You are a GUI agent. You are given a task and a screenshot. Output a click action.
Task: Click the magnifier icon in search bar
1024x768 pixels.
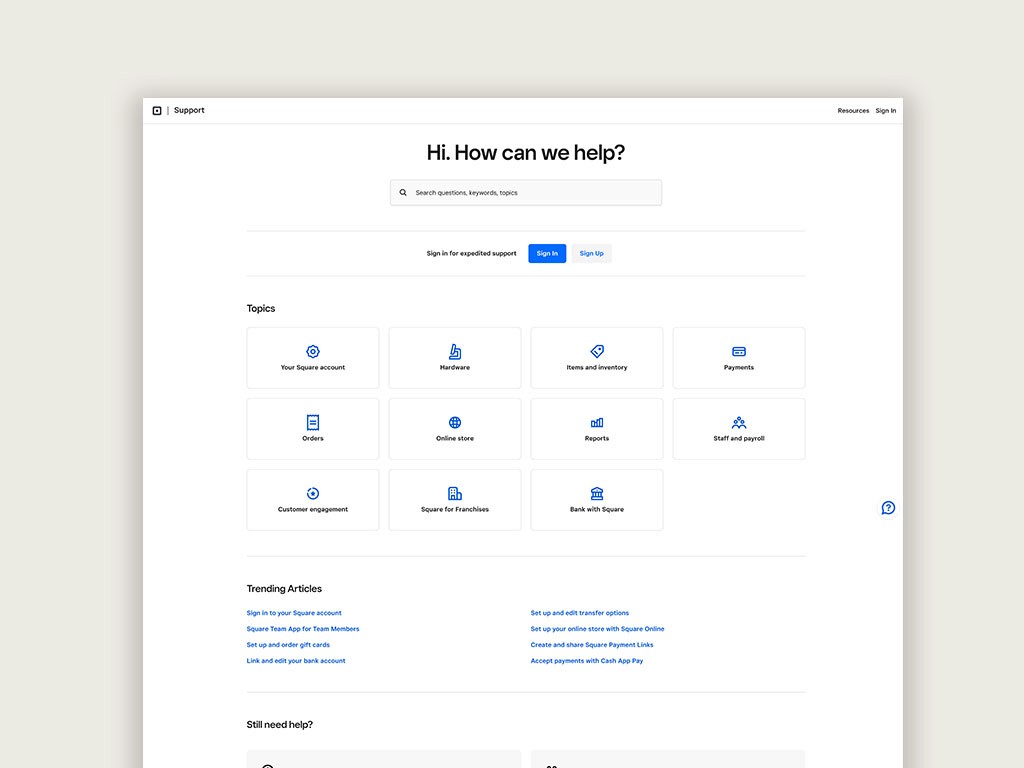pyautogui.click(x=403, y=193)
